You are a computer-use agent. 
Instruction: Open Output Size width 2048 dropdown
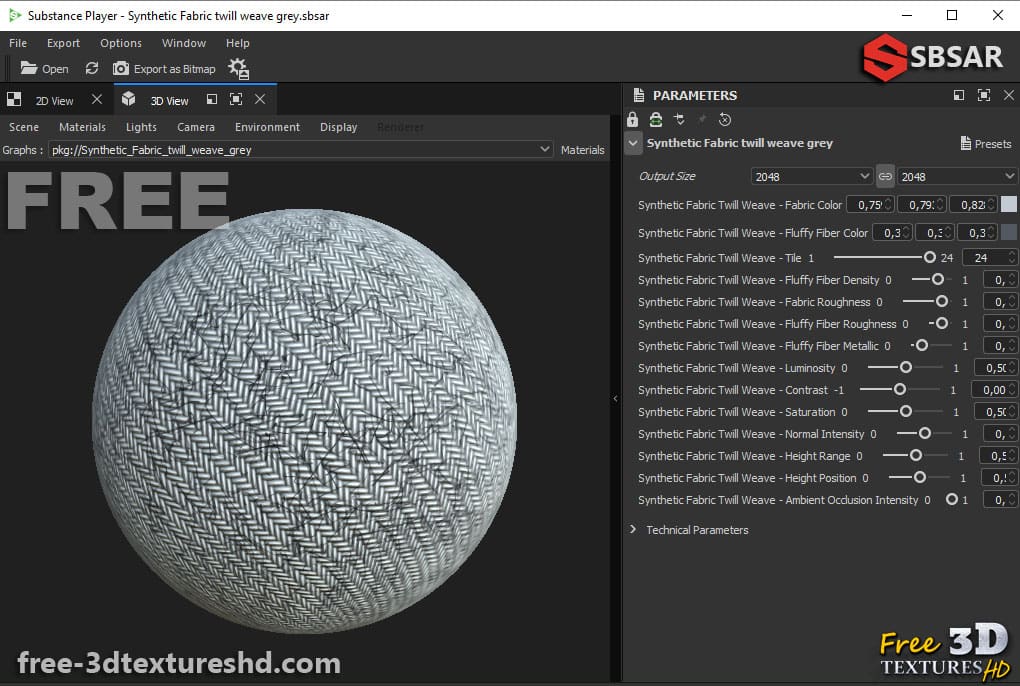811,176
